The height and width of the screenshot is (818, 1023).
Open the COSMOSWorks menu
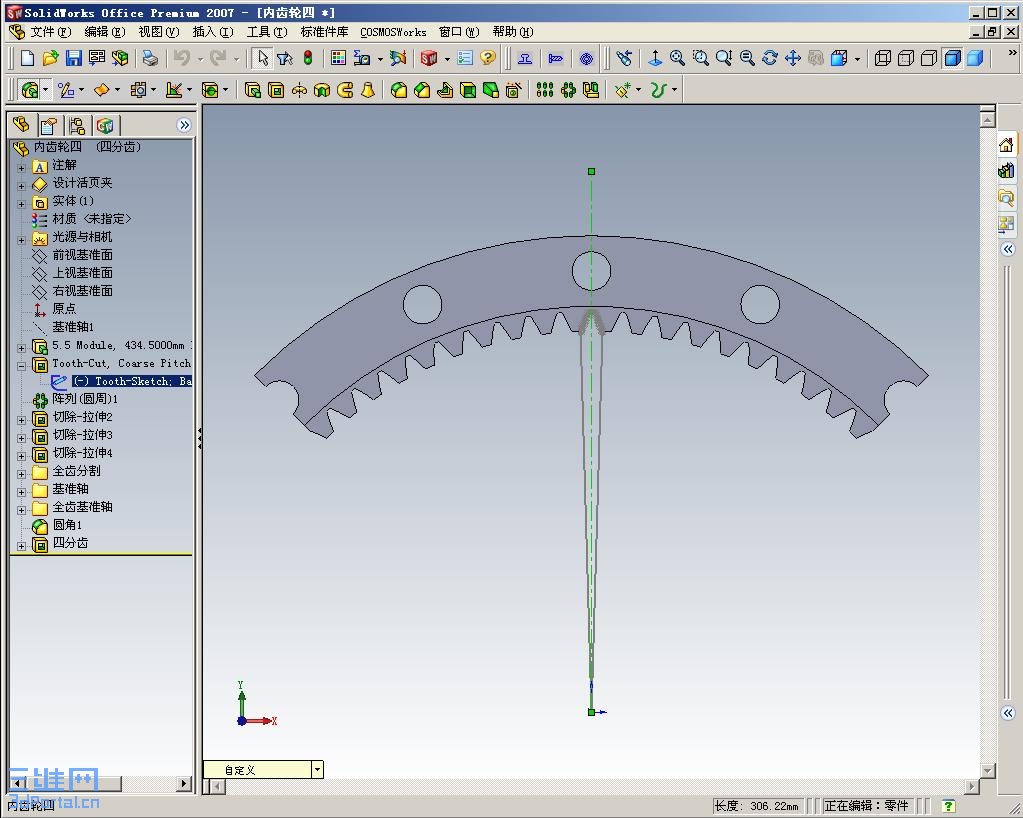coord(393,32)
